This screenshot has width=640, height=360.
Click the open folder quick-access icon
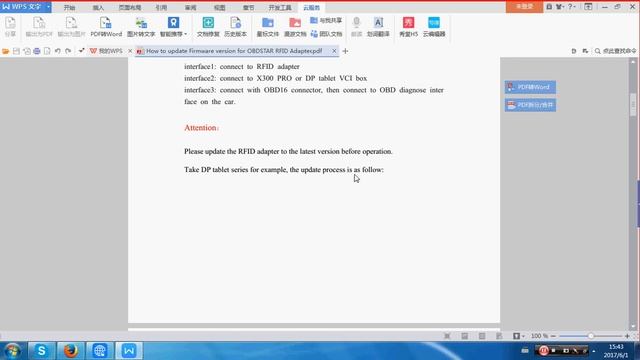click(6, 51)
